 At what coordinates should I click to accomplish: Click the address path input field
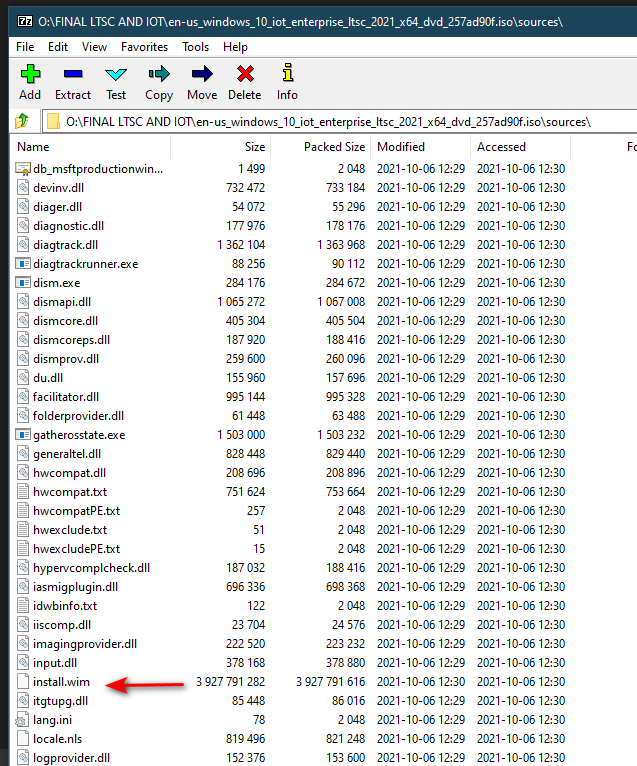[340, 122]
